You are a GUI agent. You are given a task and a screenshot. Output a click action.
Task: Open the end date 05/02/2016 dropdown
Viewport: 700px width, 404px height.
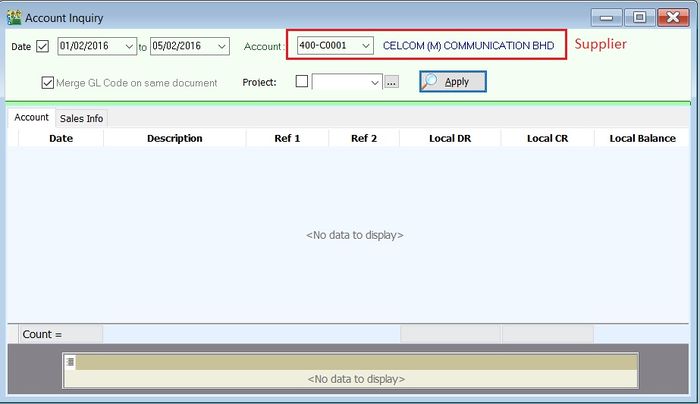coord(221,46)
